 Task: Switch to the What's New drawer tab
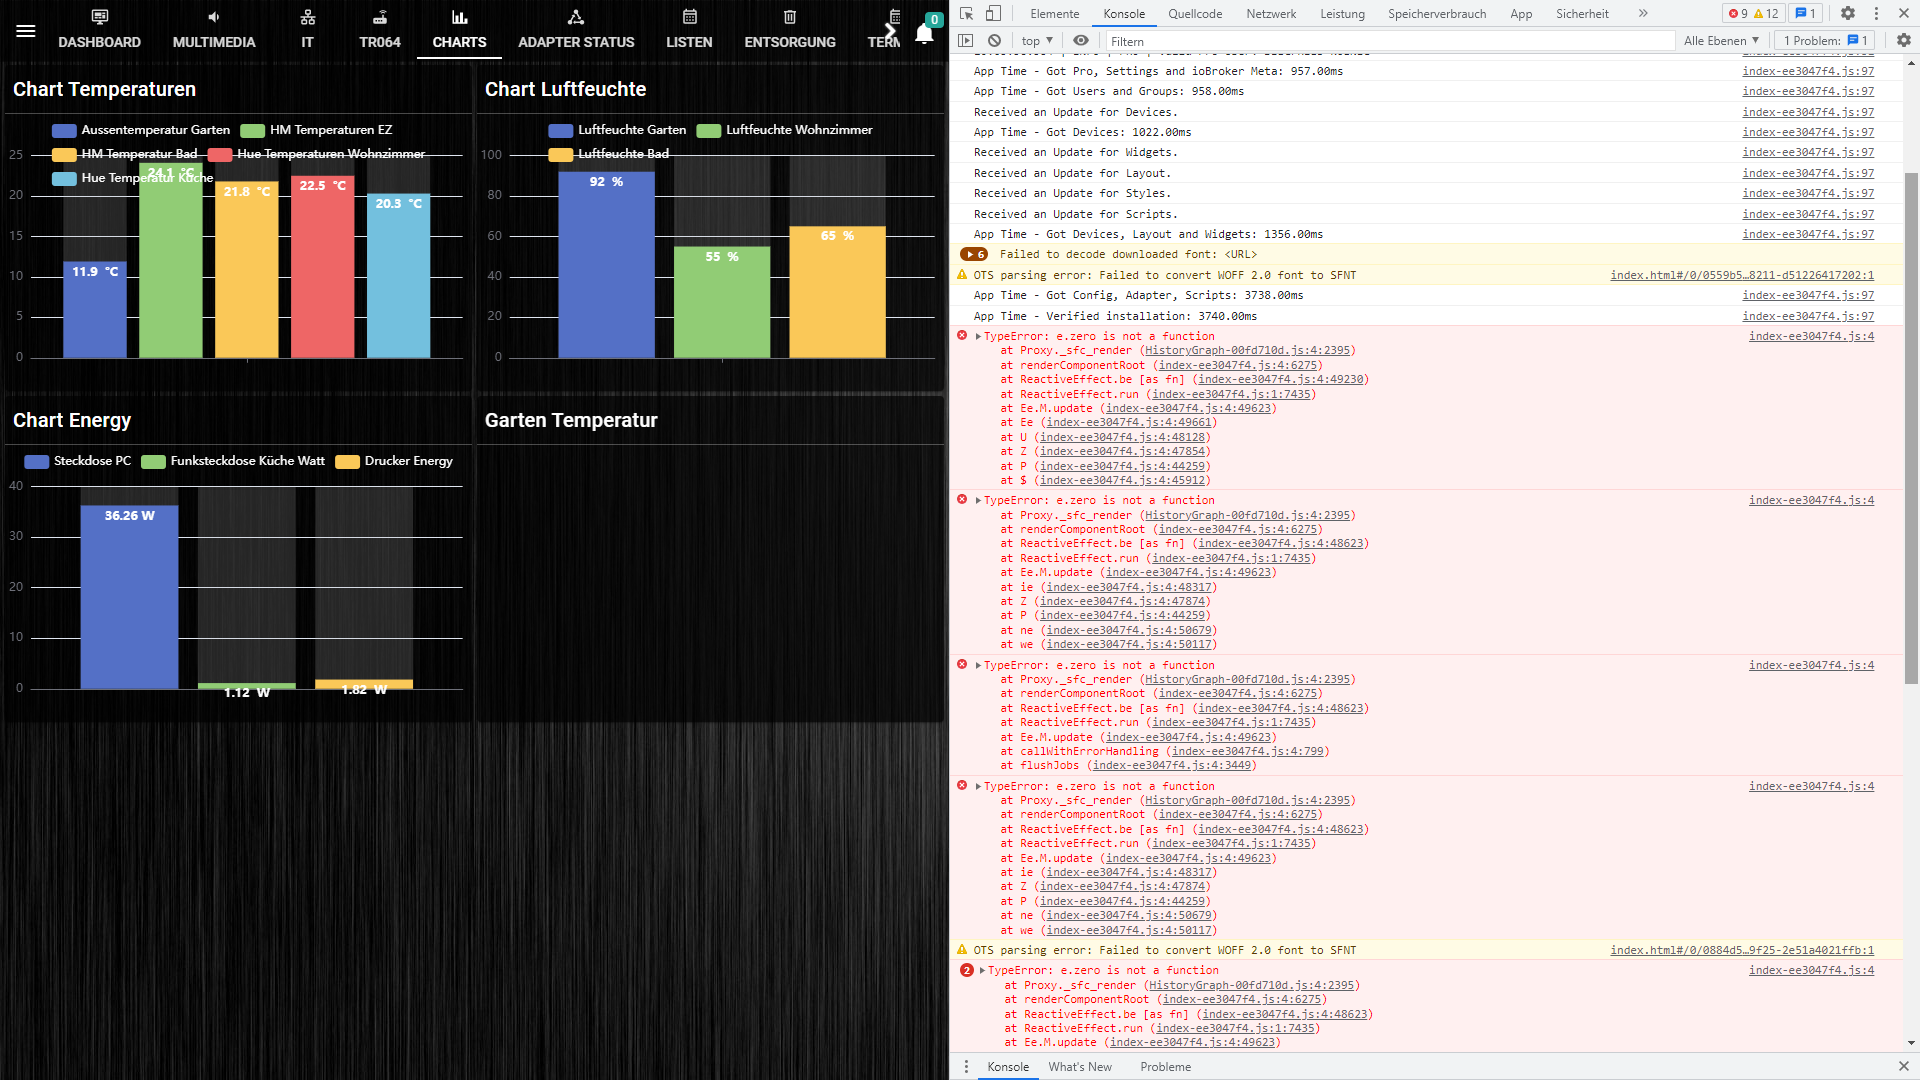pos(1080,1067)
